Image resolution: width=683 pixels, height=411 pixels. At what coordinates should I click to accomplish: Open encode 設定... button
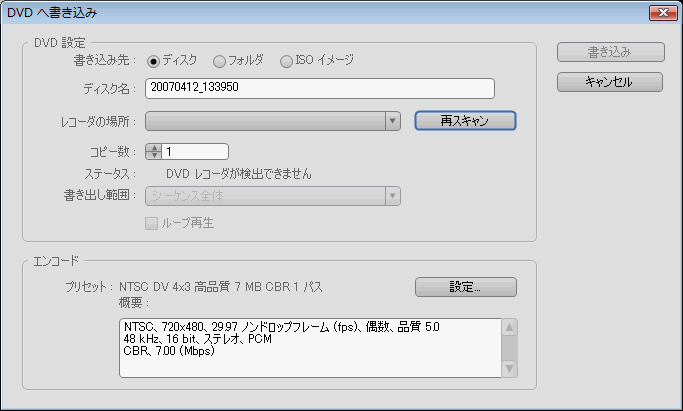[465, 287]
